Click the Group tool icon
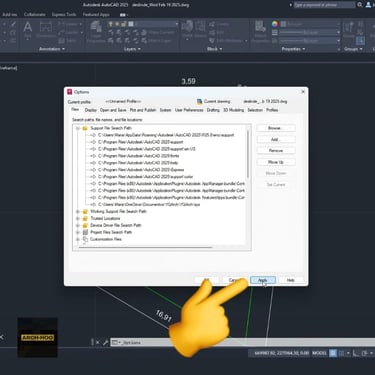375x375 pixels. (348, 29)
